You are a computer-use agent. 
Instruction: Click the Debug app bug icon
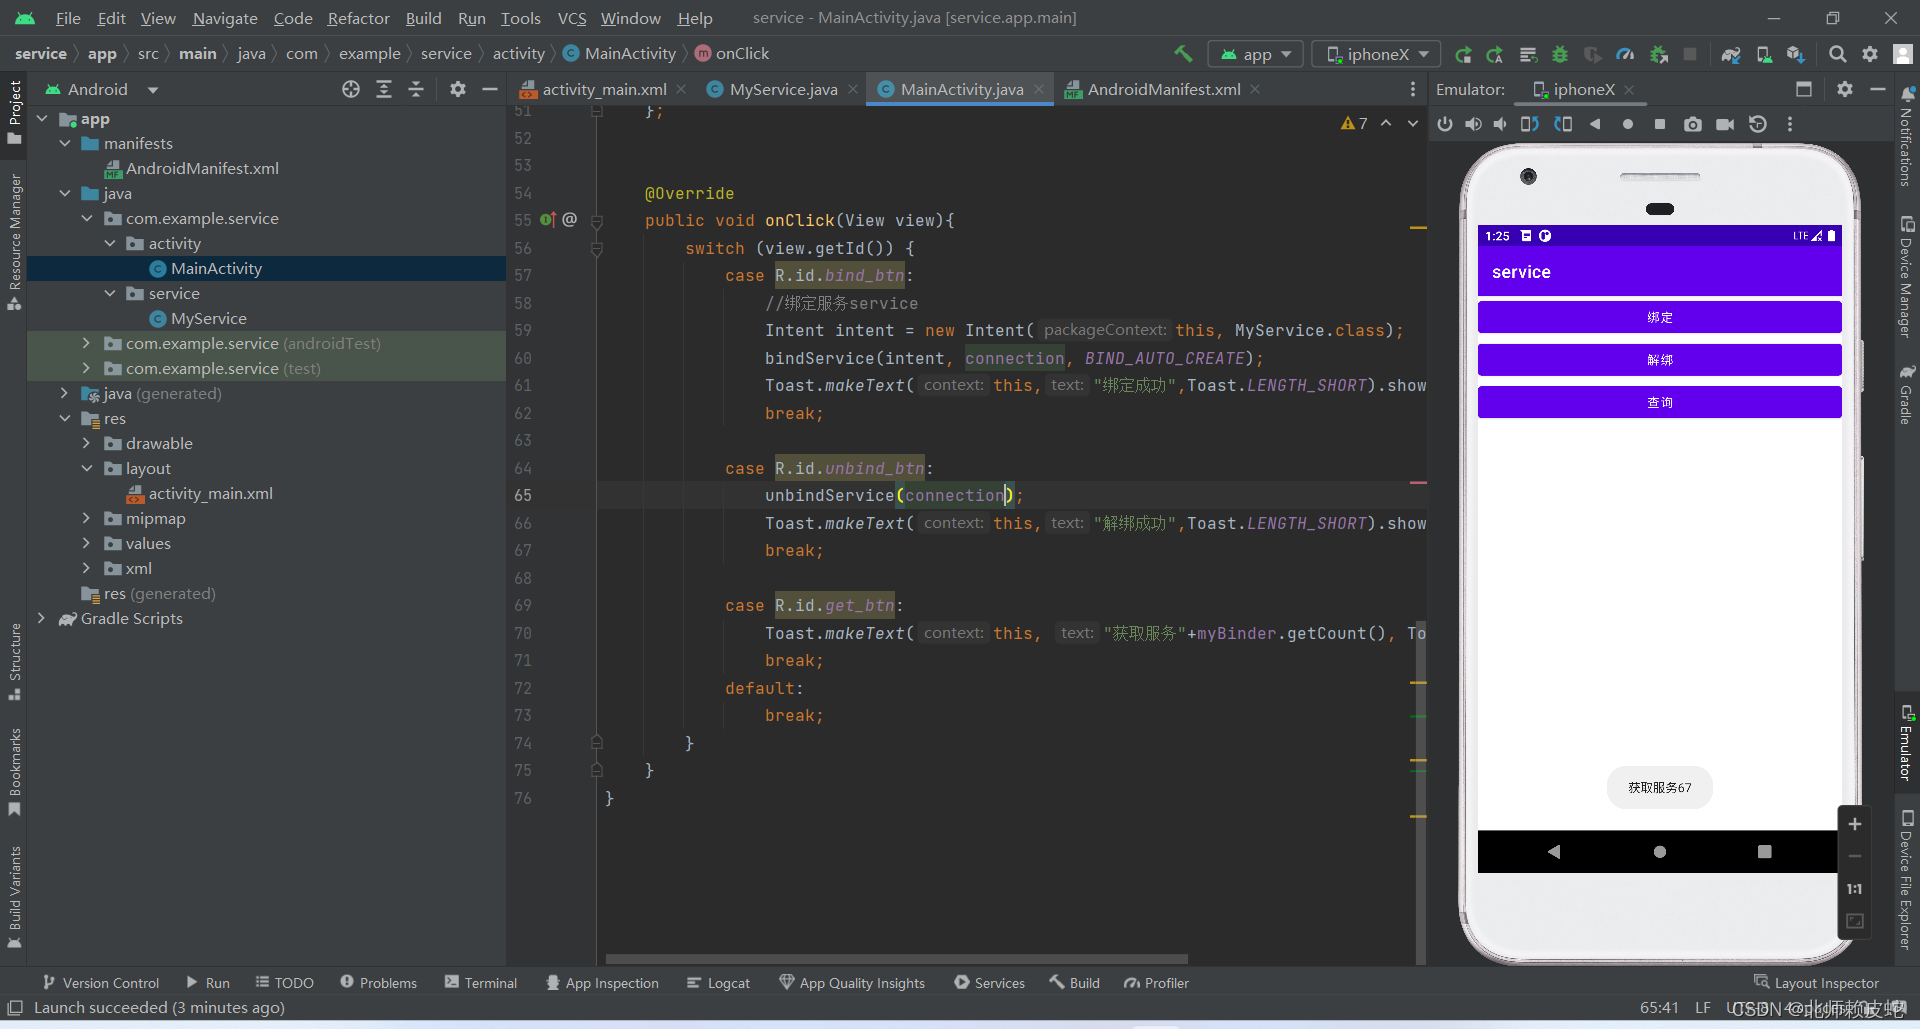point(1559,54)
